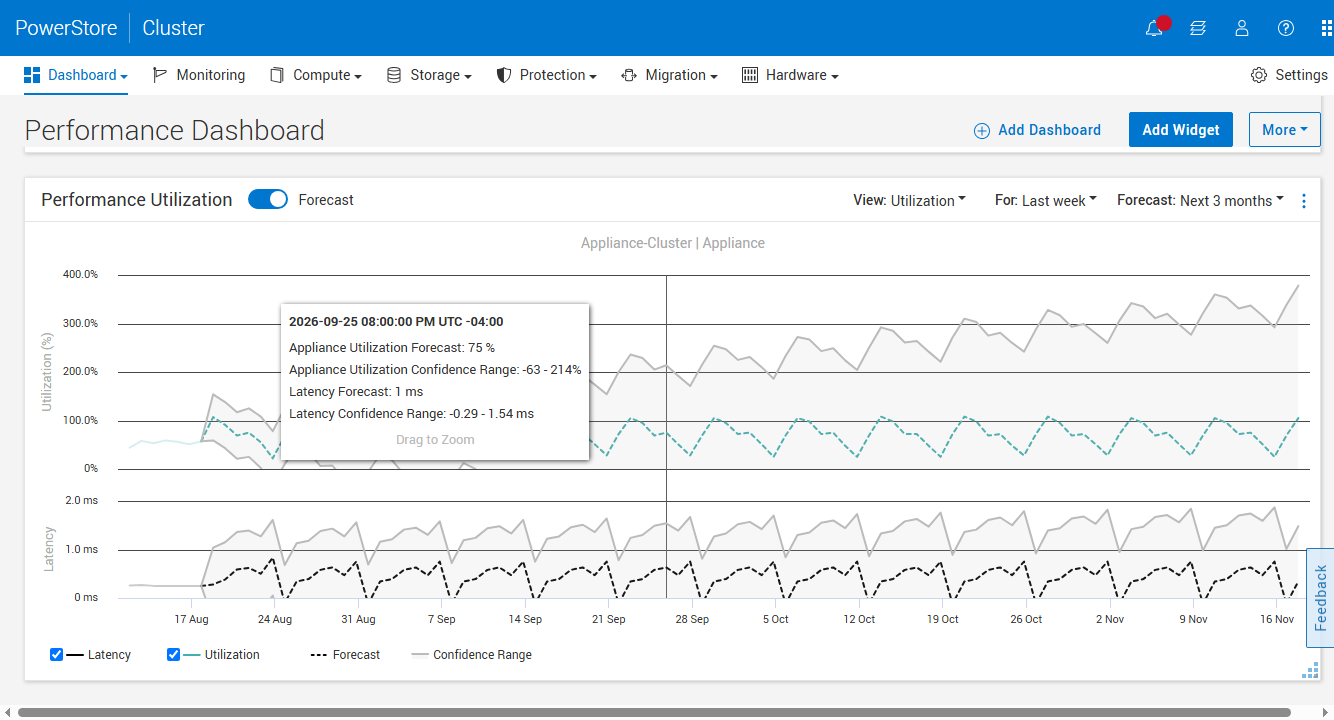Click the Feedback side tab
Screen dimensions: 1334x720
point(1320,597)
